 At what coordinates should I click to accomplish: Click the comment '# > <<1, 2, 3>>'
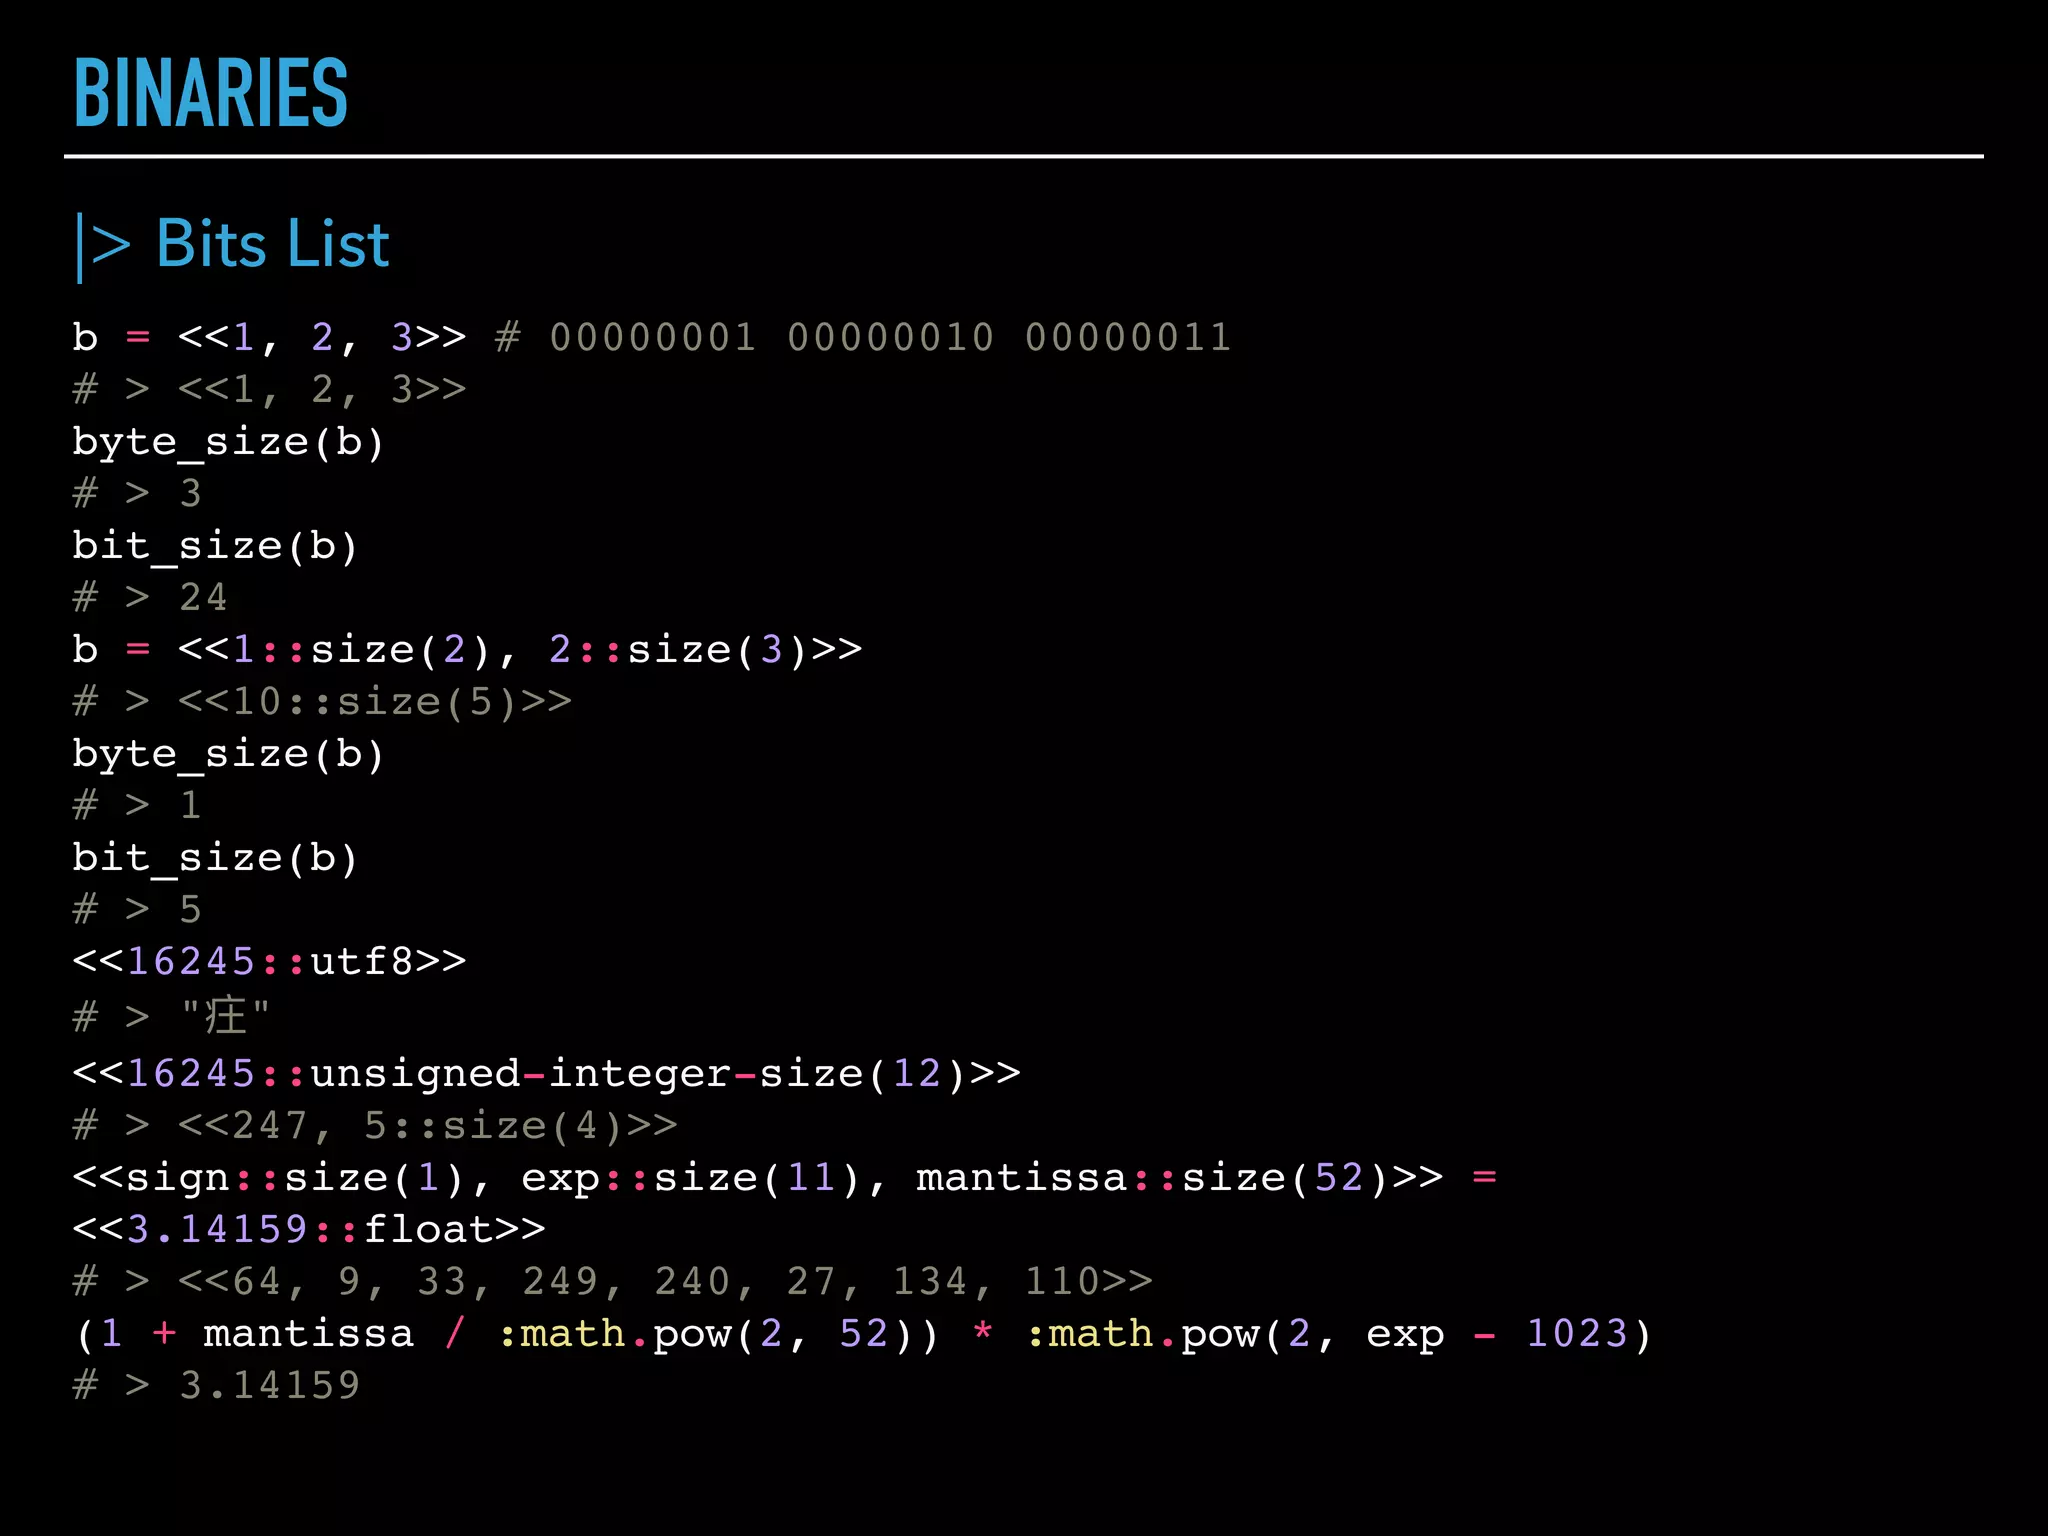[x=269, y=389]
